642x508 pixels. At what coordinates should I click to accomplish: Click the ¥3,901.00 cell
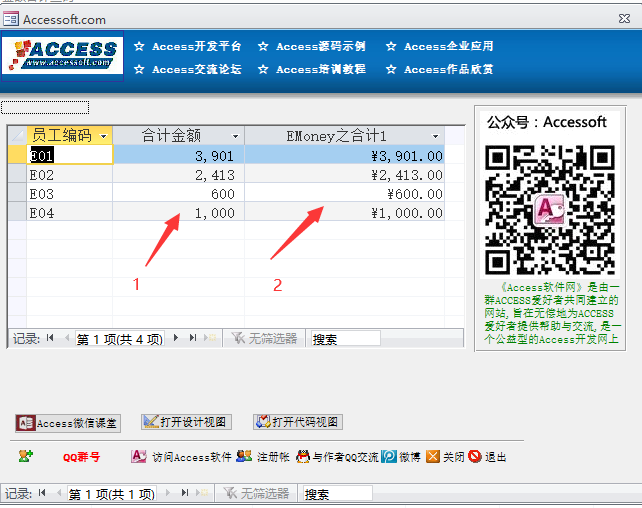click(345, 156)
